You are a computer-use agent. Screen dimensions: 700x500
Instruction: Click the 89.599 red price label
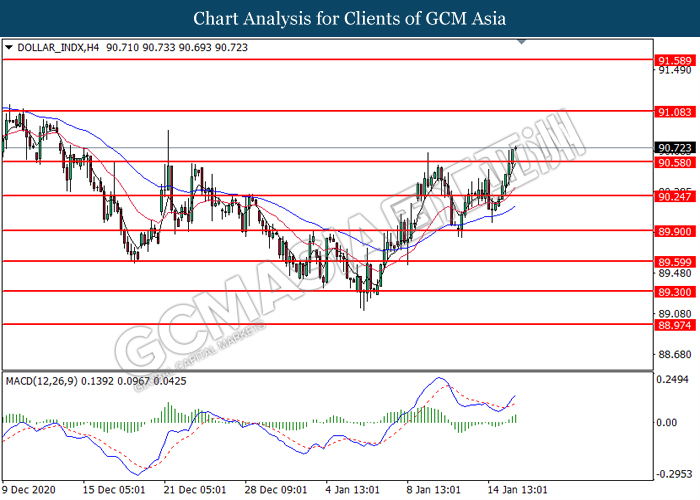[x=673, y=261]
